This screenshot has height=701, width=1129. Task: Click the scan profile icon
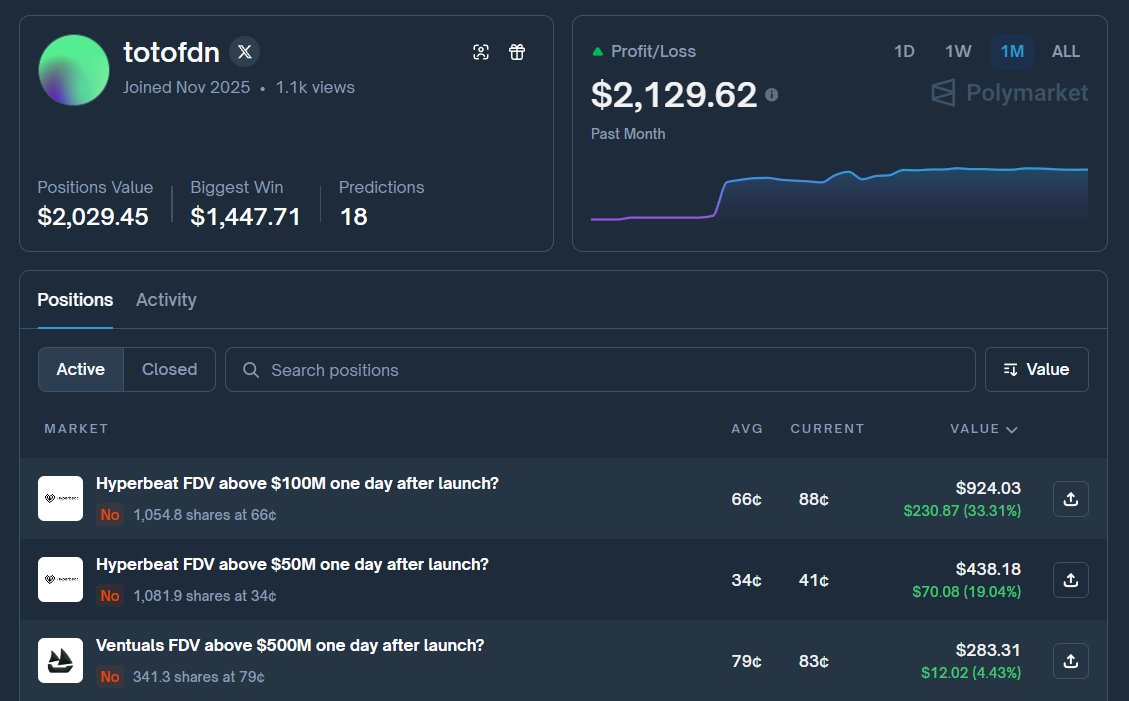pos(481,52)
